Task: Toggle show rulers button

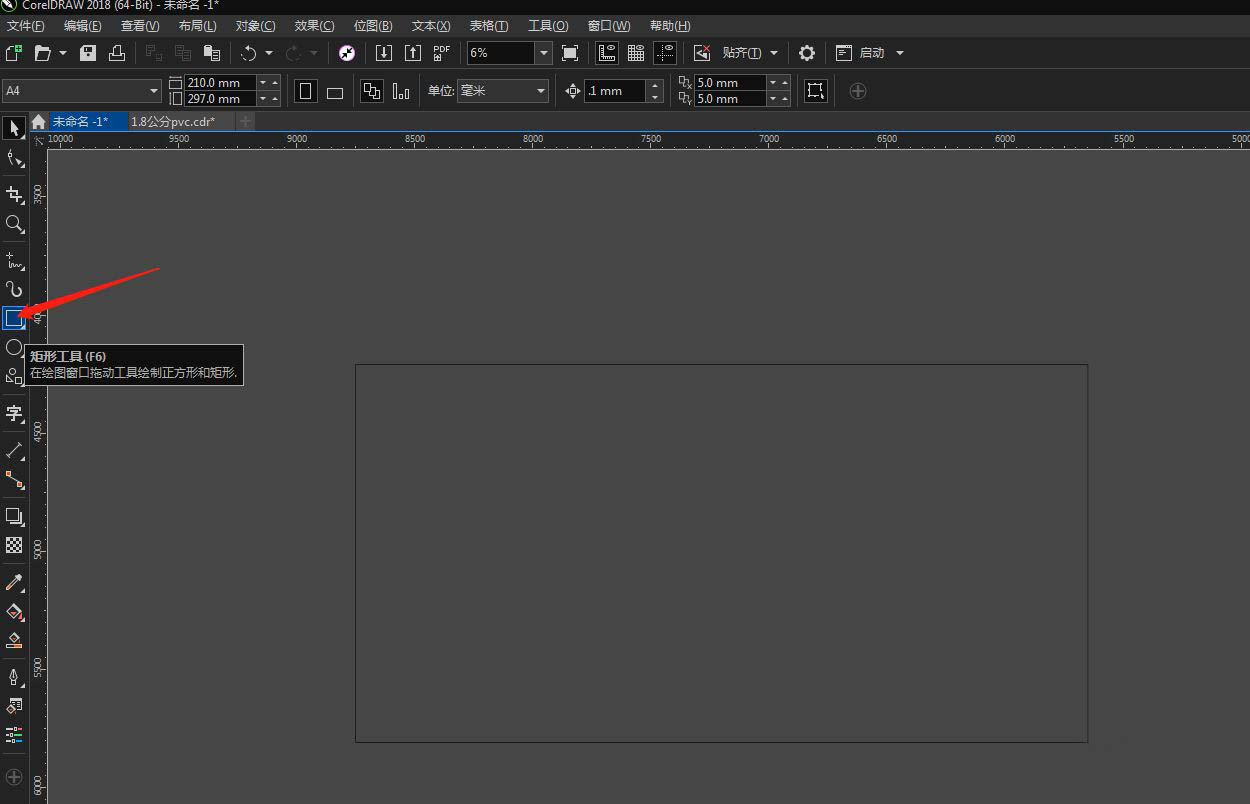Action: click(x=606, y=53)
